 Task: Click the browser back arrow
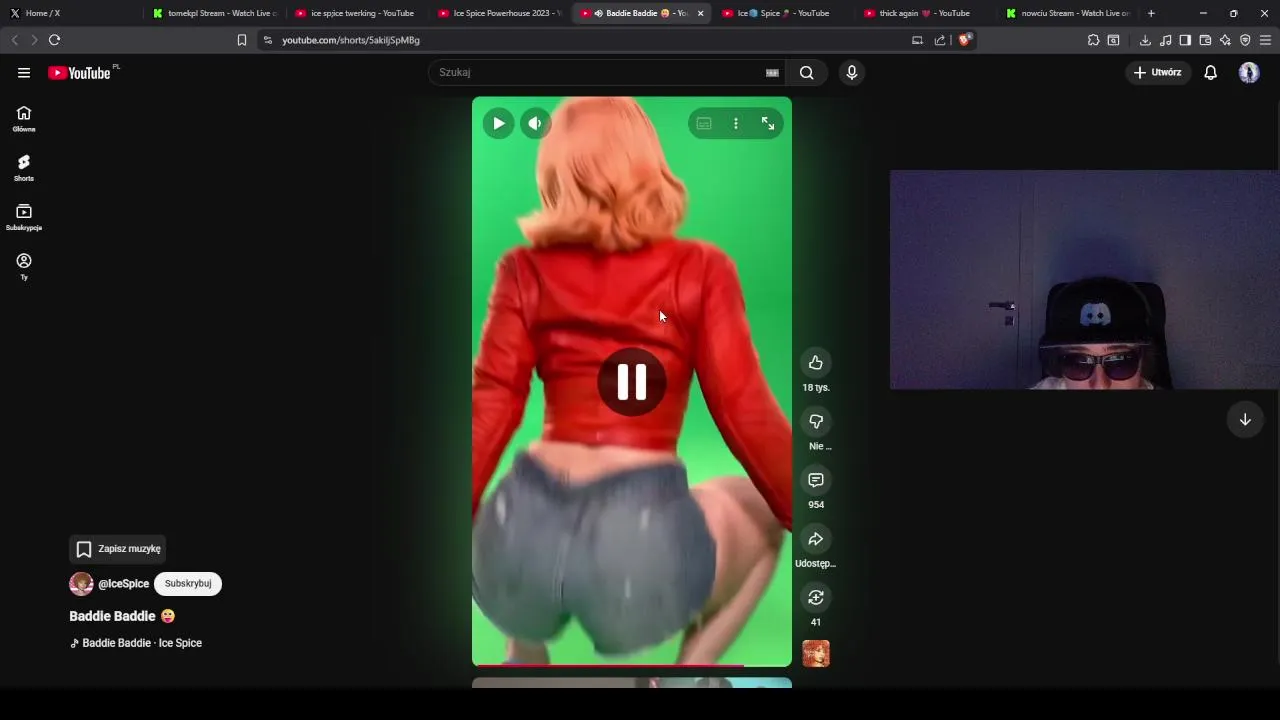coord(14,40)
